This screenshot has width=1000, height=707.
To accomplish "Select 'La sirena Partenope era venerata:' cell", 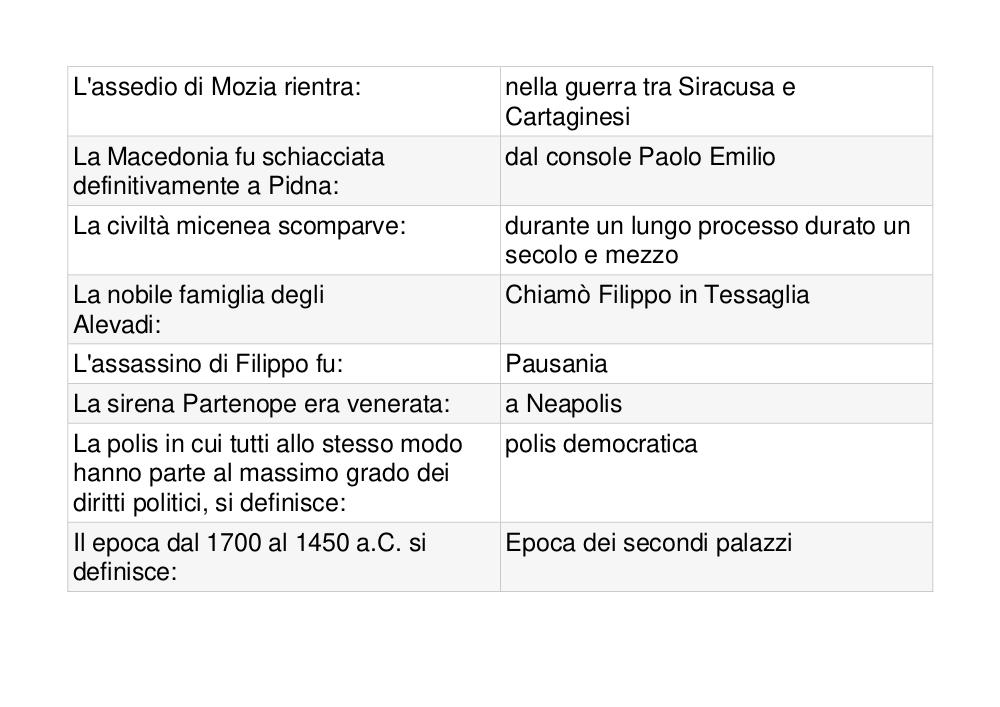I will 284,404.
